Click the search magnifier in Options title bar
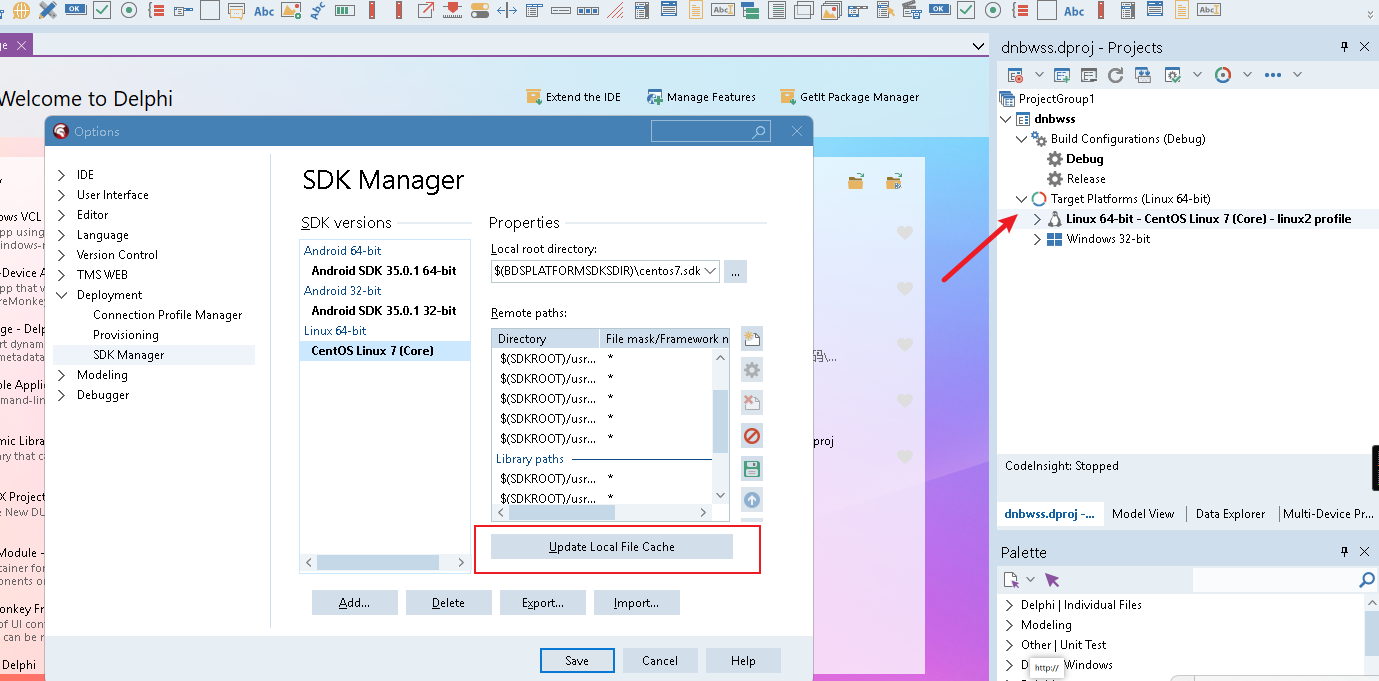The height and width of the screenshot is (681, 1379). point(759,132)
